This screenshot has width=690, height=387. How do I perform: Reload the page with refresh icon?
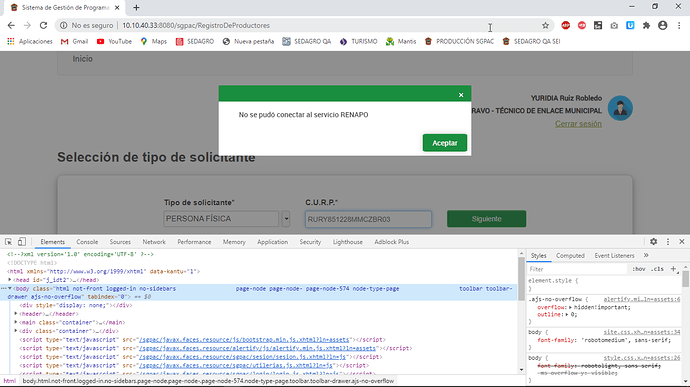pos(43,26)
